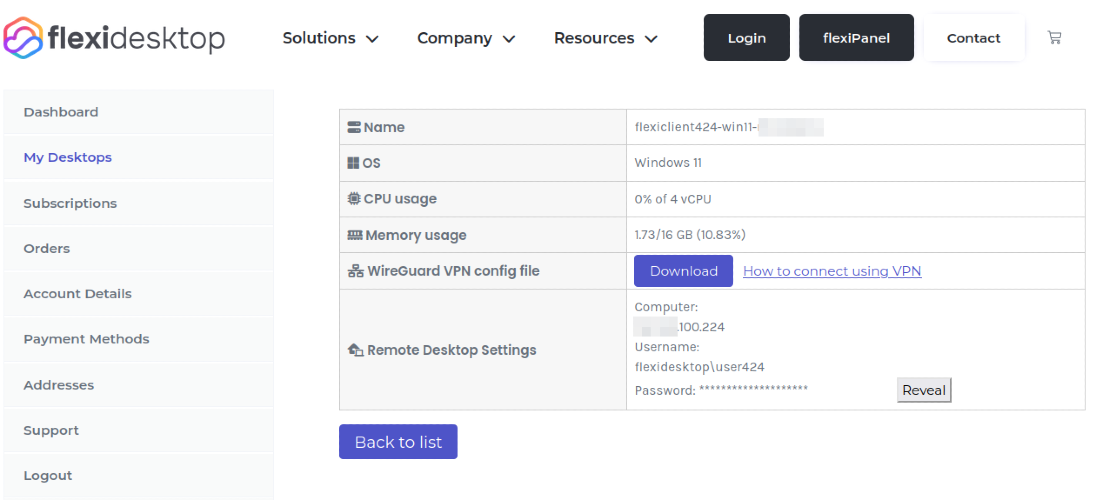The width and height of the screenshot is (1096, 500).
Task: Open How to connect using VPN link
Action: coord(832,271)
